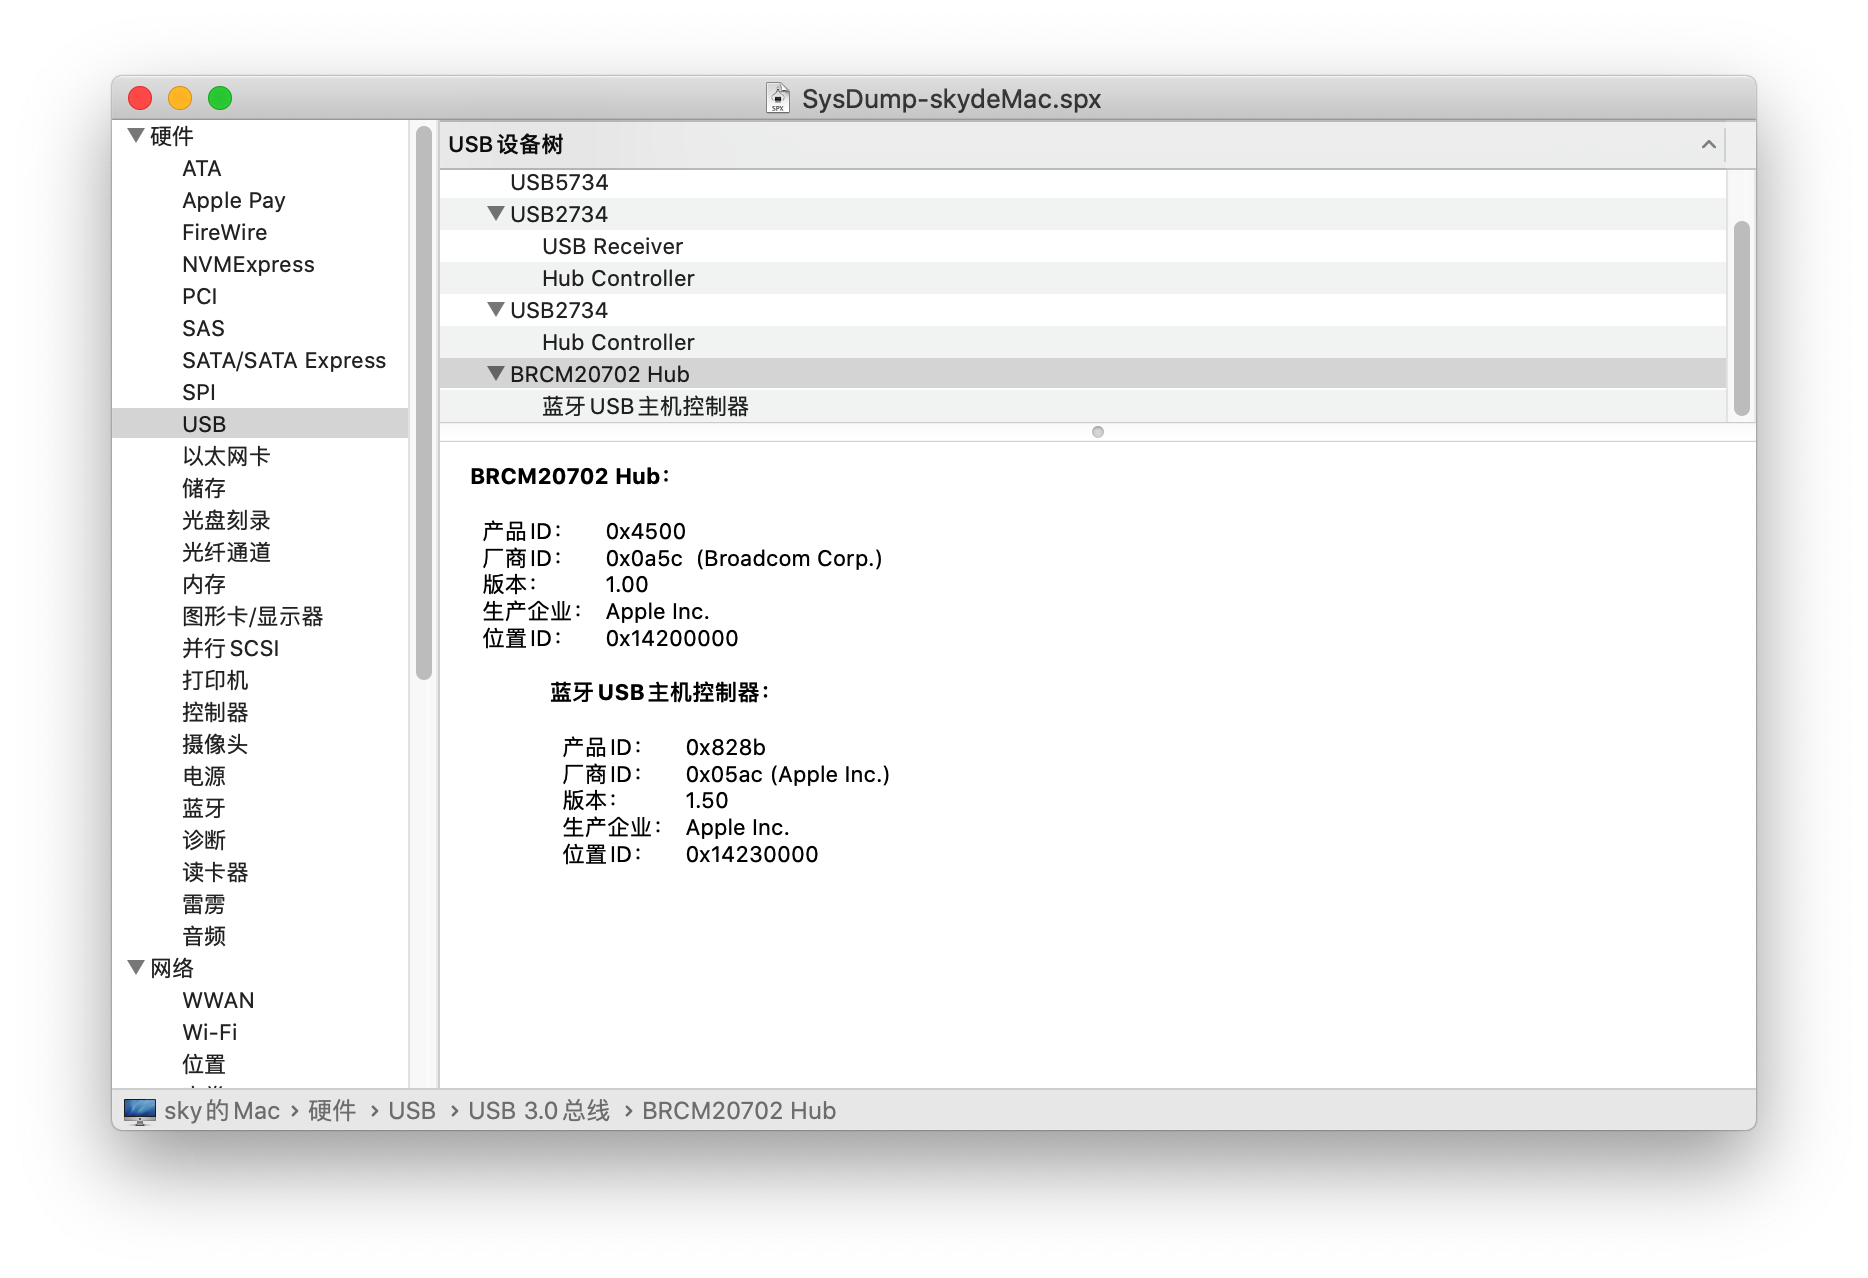Click the SPX document icon in title bar
Viewport: 1868px width, 1278px height.
pos(778,98)
